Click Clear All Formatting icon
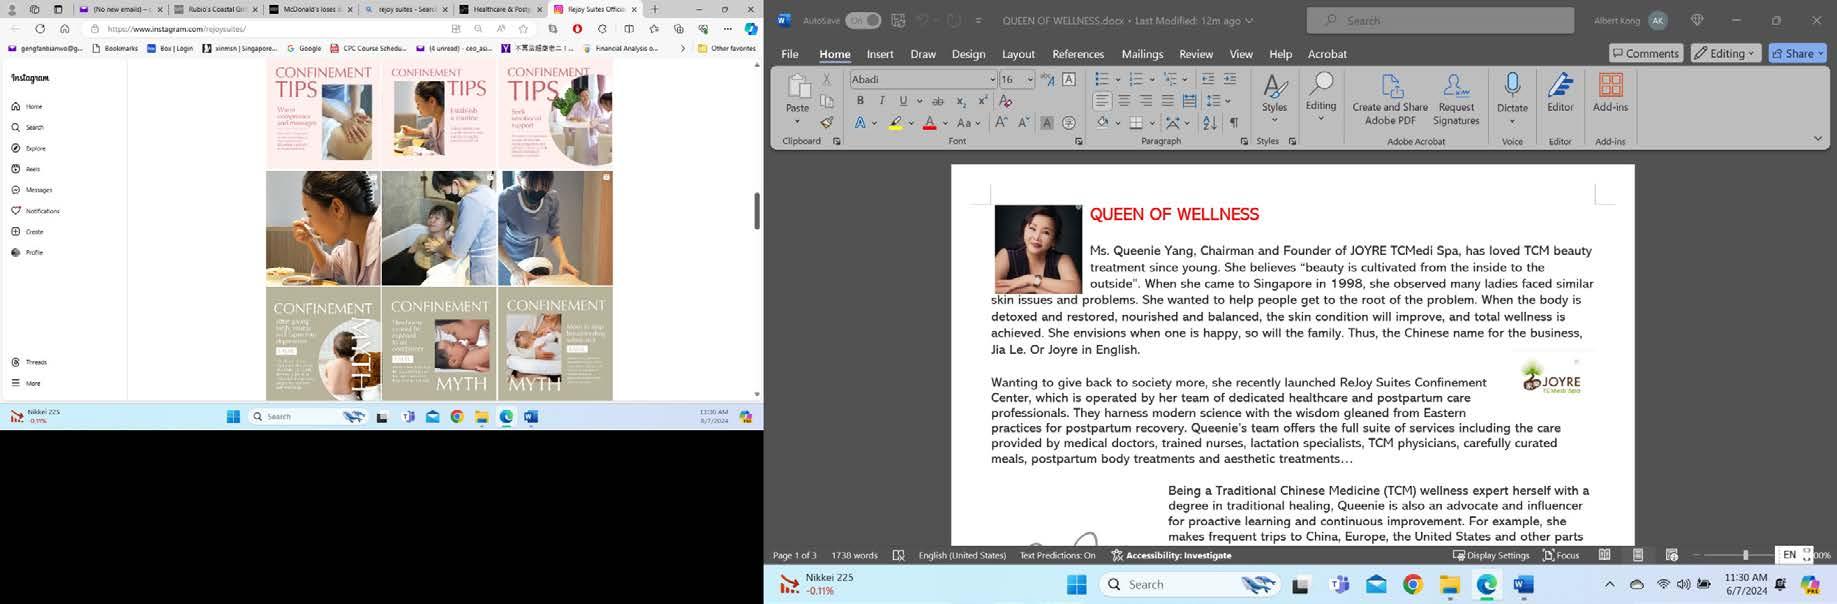Image resolution: width=1837 pixels, height=604 pixels. pyautogui.click(x=1005, y=101)
